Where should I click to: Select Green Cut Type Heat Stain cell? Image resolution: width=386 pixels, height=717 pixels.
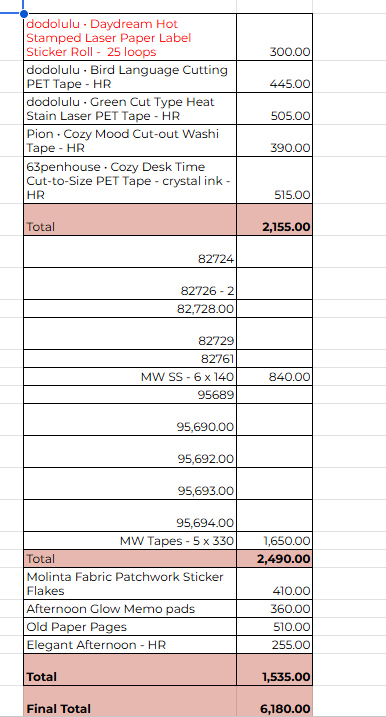coord(130,108)
